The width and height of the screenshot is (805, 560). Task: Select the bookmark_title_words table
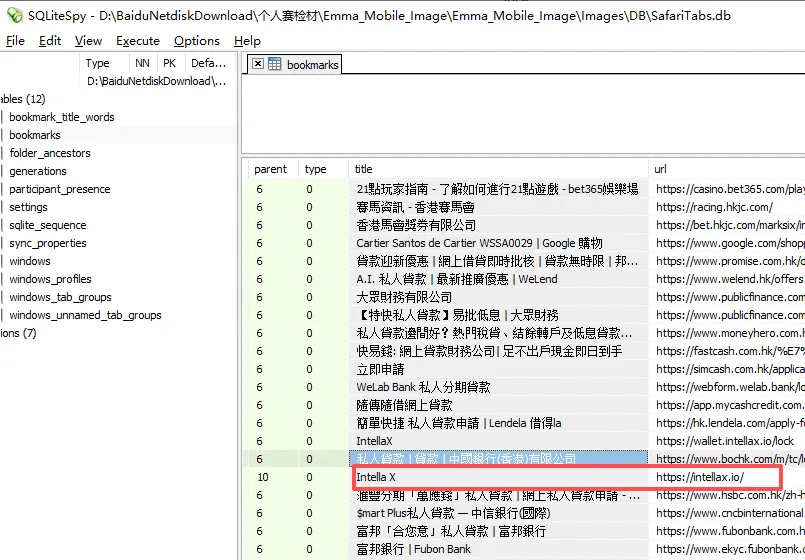(x=62, y=117)
